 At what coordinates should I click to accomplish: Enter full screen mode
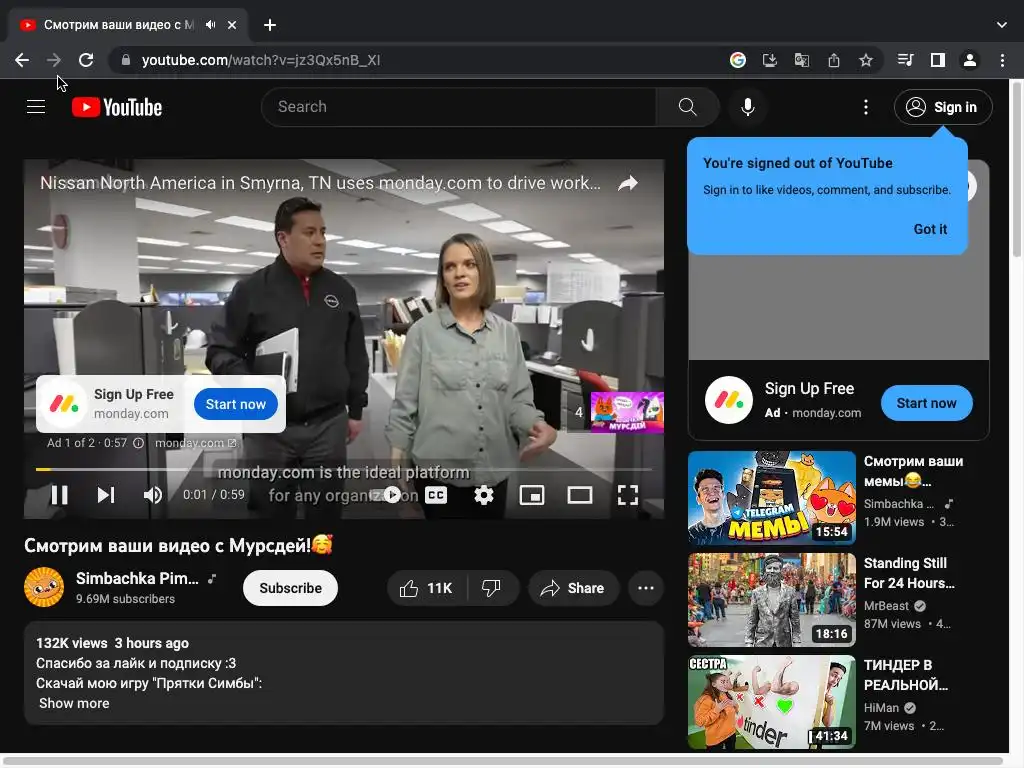click(628, 495)
